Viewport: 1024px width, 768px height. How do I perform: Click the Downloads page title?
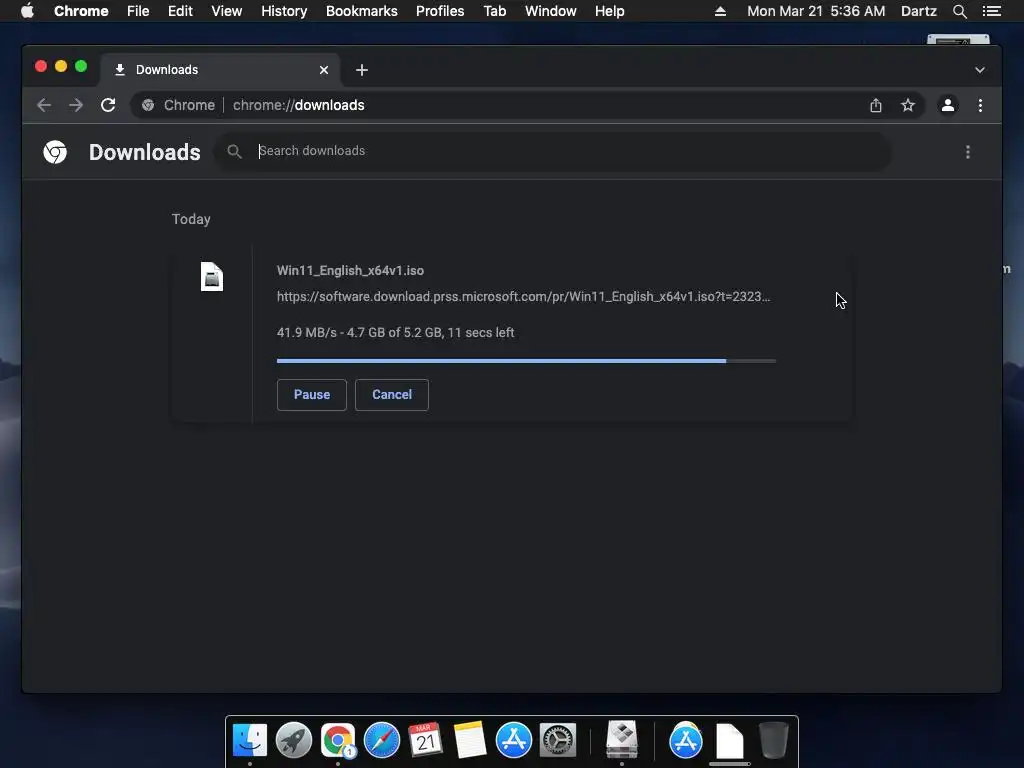click(x=144, y=152)
